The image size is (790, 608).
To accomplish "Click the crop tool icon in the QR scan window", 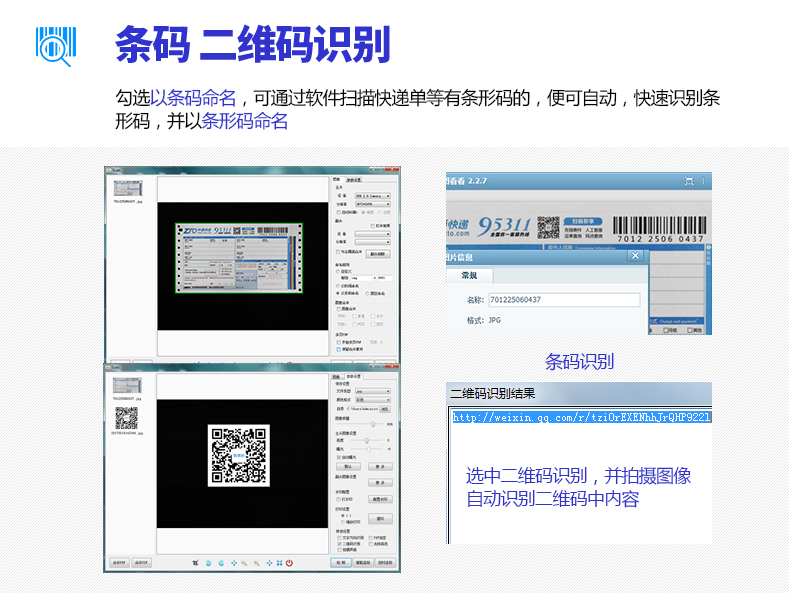I will coord(195,563).
